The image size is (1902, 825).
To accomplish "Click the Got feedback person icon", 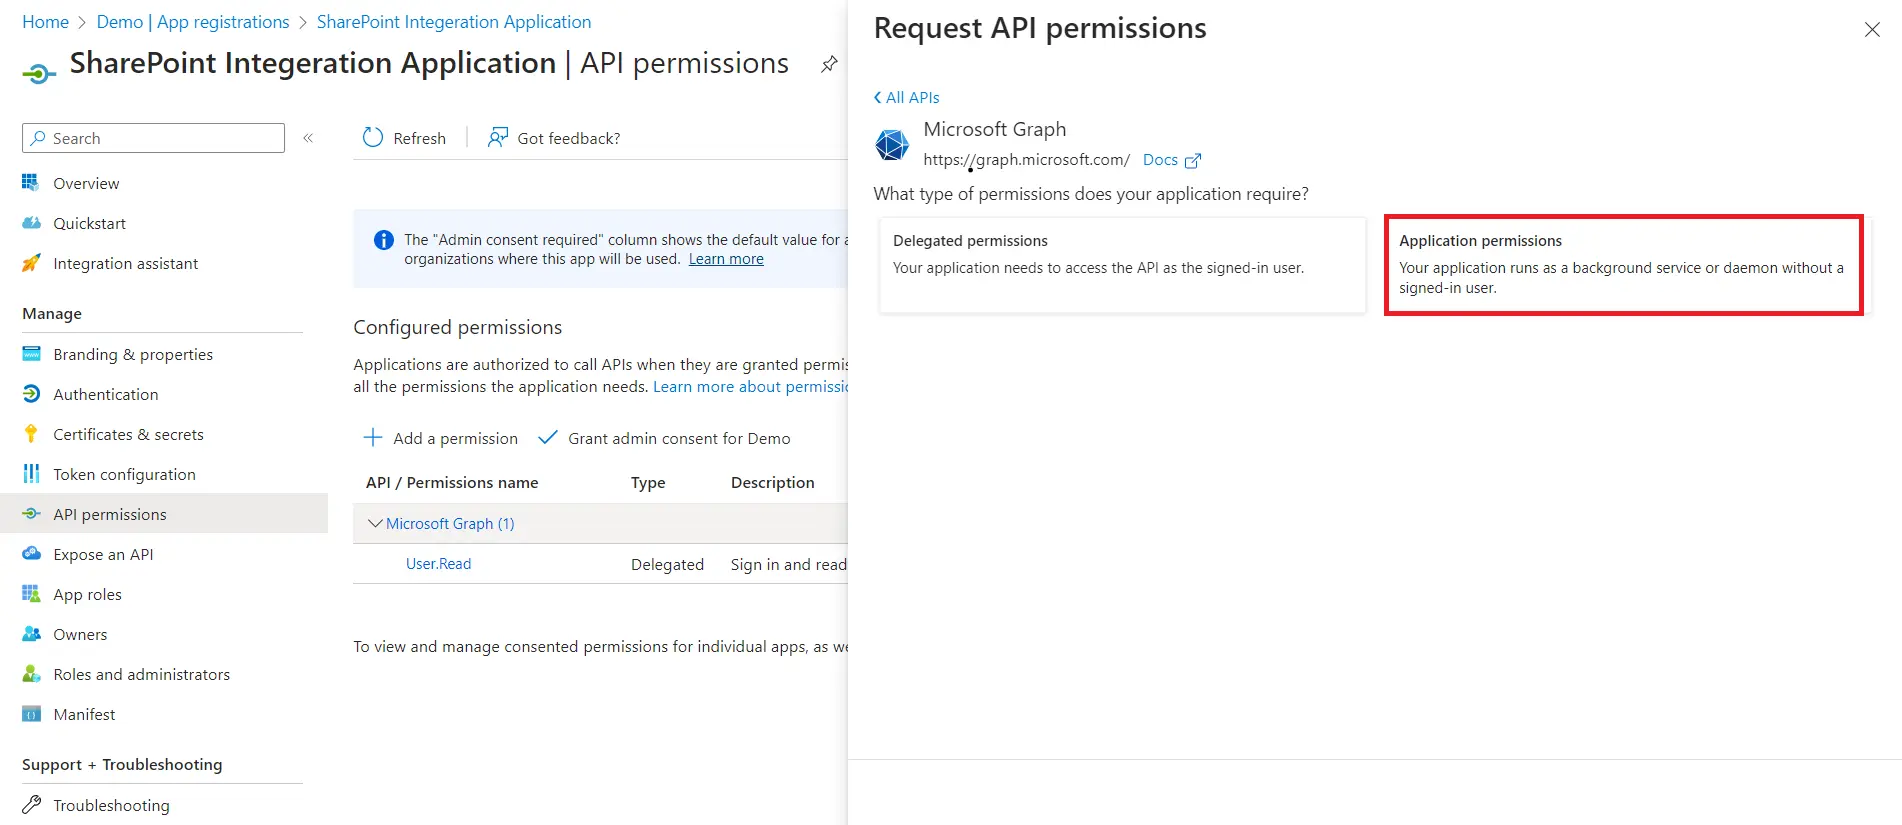I will (x=497, y=138).
